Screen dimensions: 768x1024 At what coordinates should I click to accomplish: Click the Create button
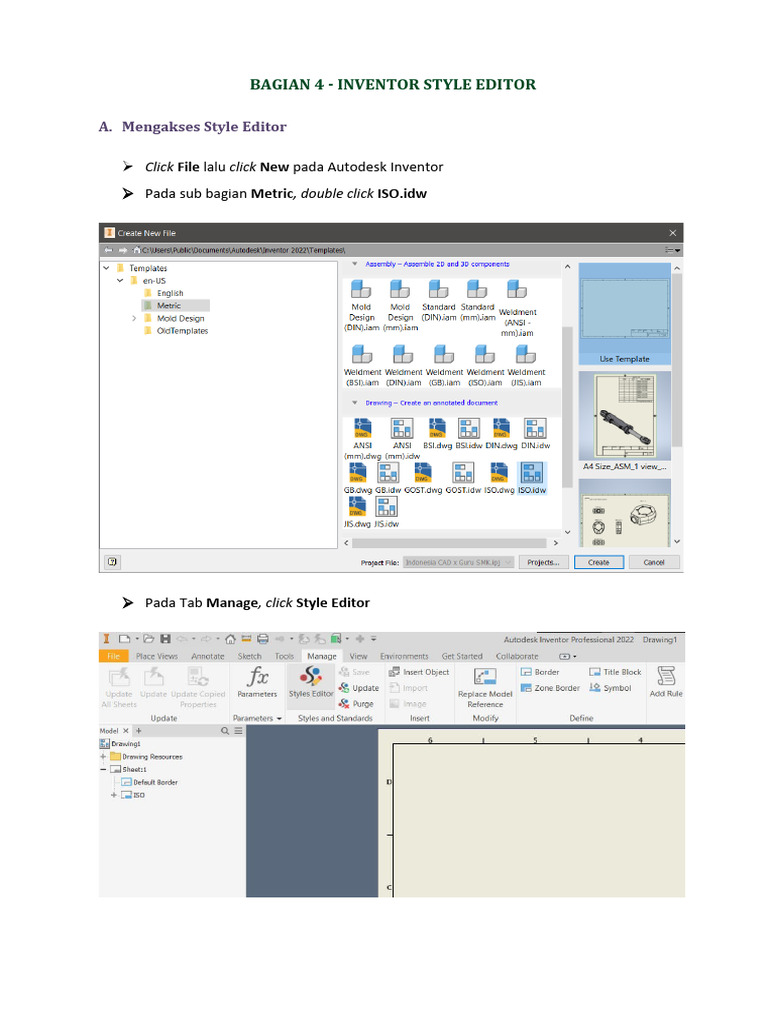click(x=599, y=562)
